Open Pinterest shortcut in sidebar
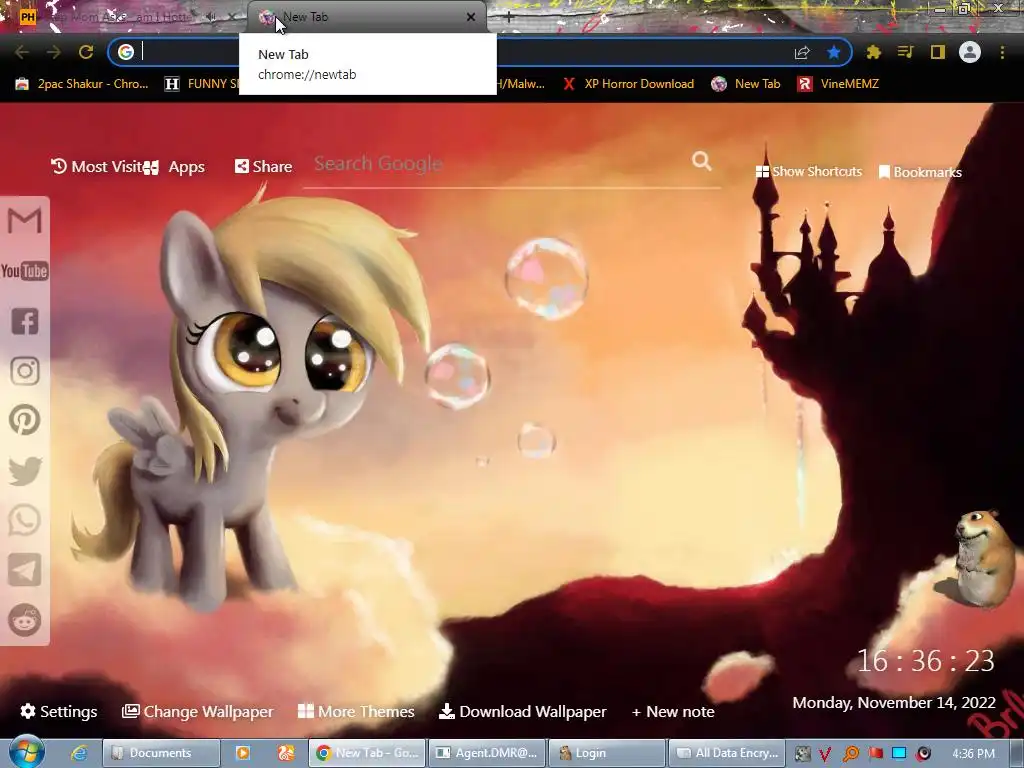Image resolution: width=1024 pixels, height=768 pixels. pos(25,420)
